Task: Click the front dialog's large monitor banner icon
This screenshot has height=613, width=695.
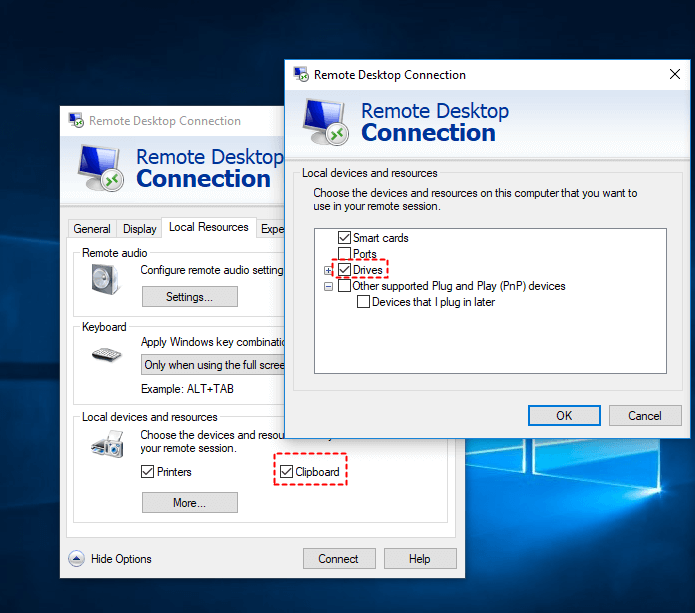Action: click(326, 122)
